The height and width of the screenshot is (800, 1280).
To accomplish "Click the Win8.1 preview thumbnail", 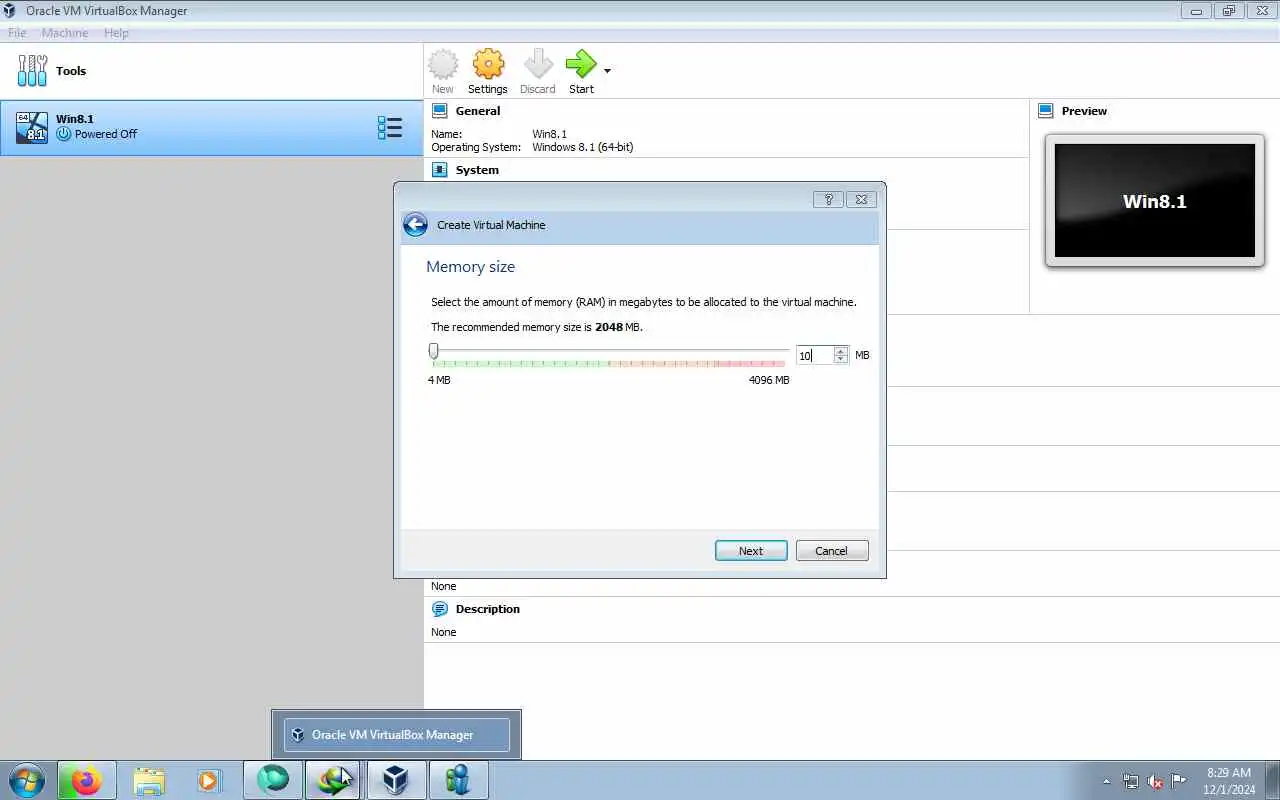I will point(1155,201).
